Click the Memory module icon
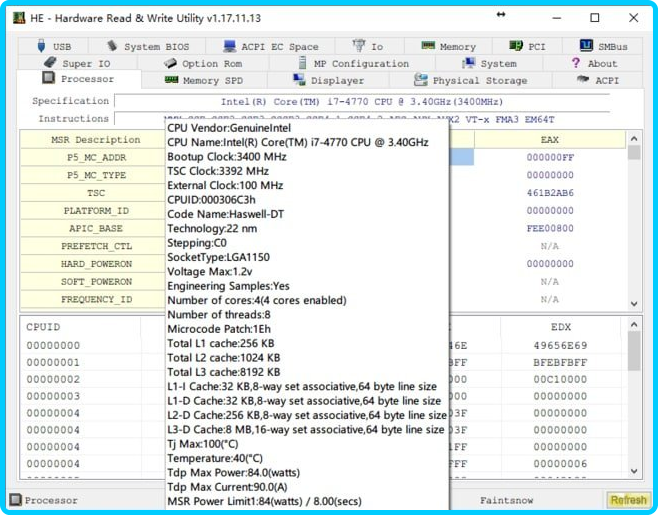The image size is (658, 515). [x=428, y=46]
